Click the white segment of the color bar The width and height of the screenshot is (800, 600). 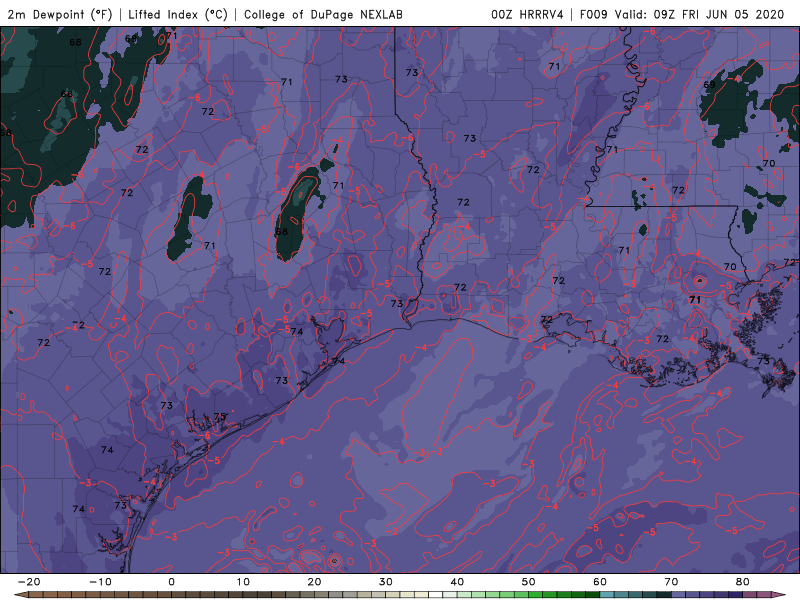tap(435, 595)
